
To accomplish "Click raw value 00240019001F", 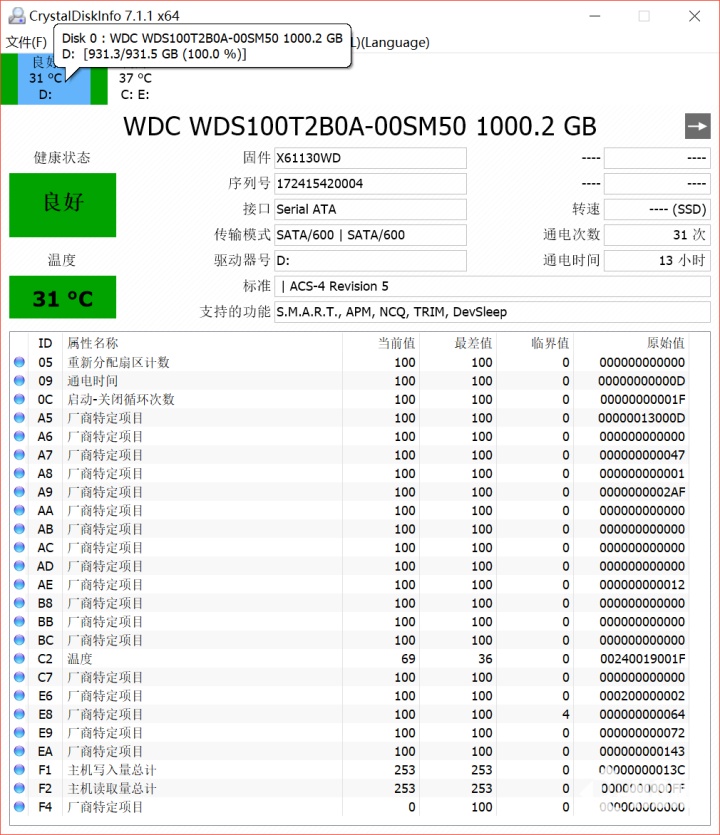I will click(x=642, y=659).
